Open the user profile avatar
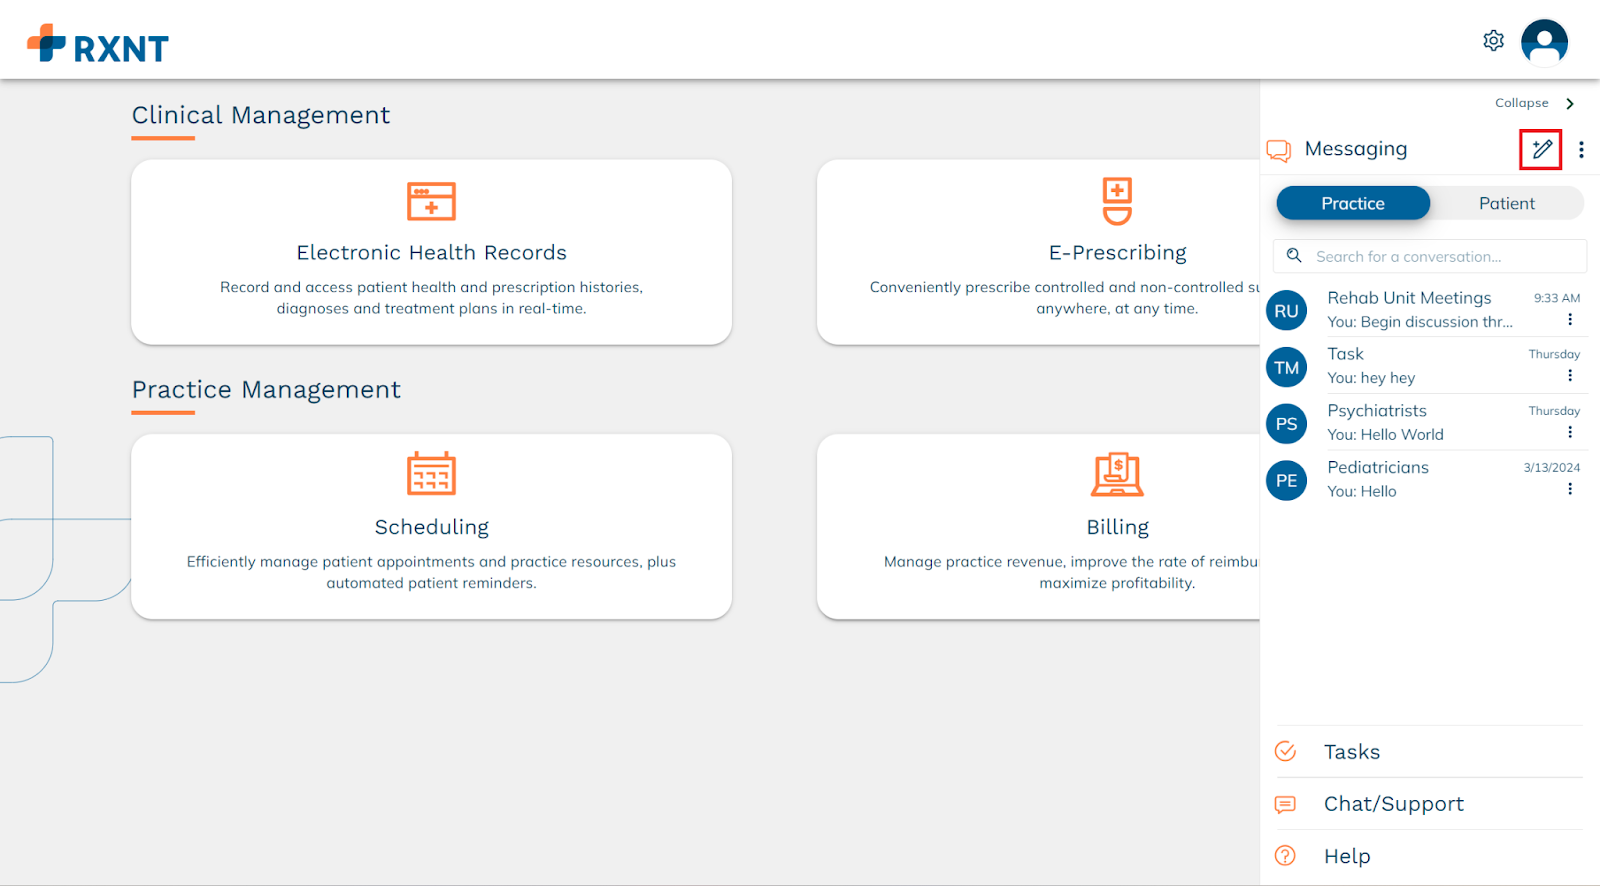Image resolution: width=1600 pixels, height=886 pixels. click(x=1544, y=42)
